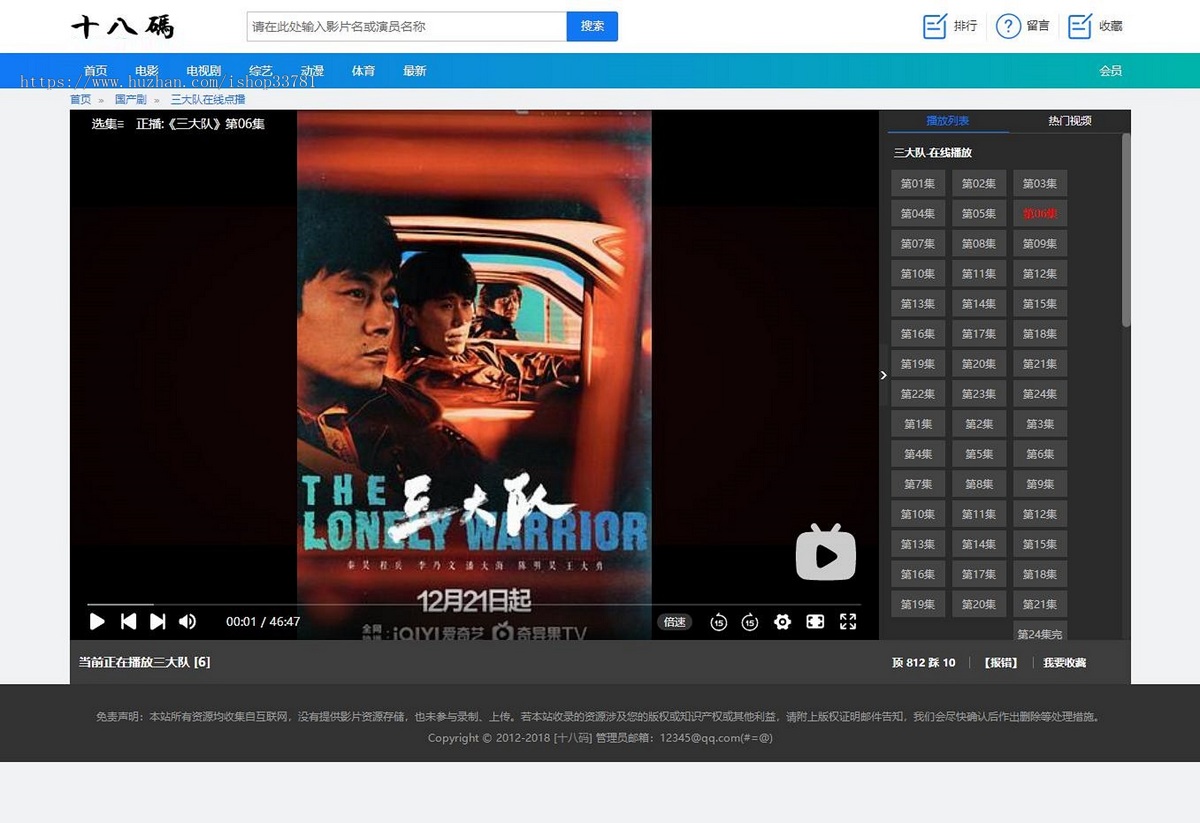Fast-forward 15 seconds icon
Image resolution: width=1200 pixels, height=823 pixels.
(750, 622)
